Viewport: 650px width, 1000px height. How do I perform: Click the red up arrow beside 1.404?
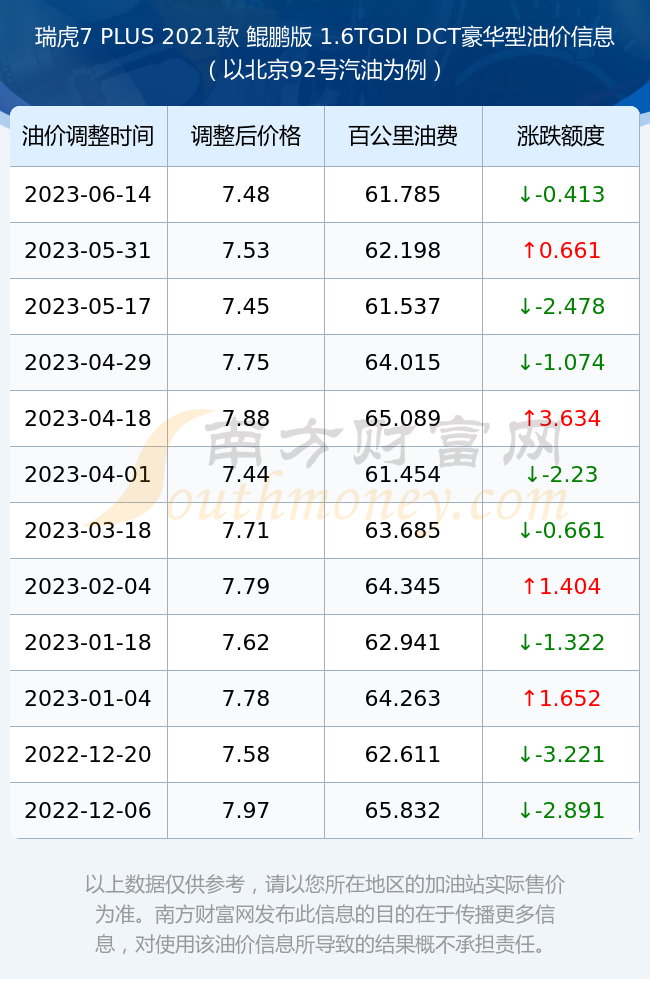[x=529, y=586]
